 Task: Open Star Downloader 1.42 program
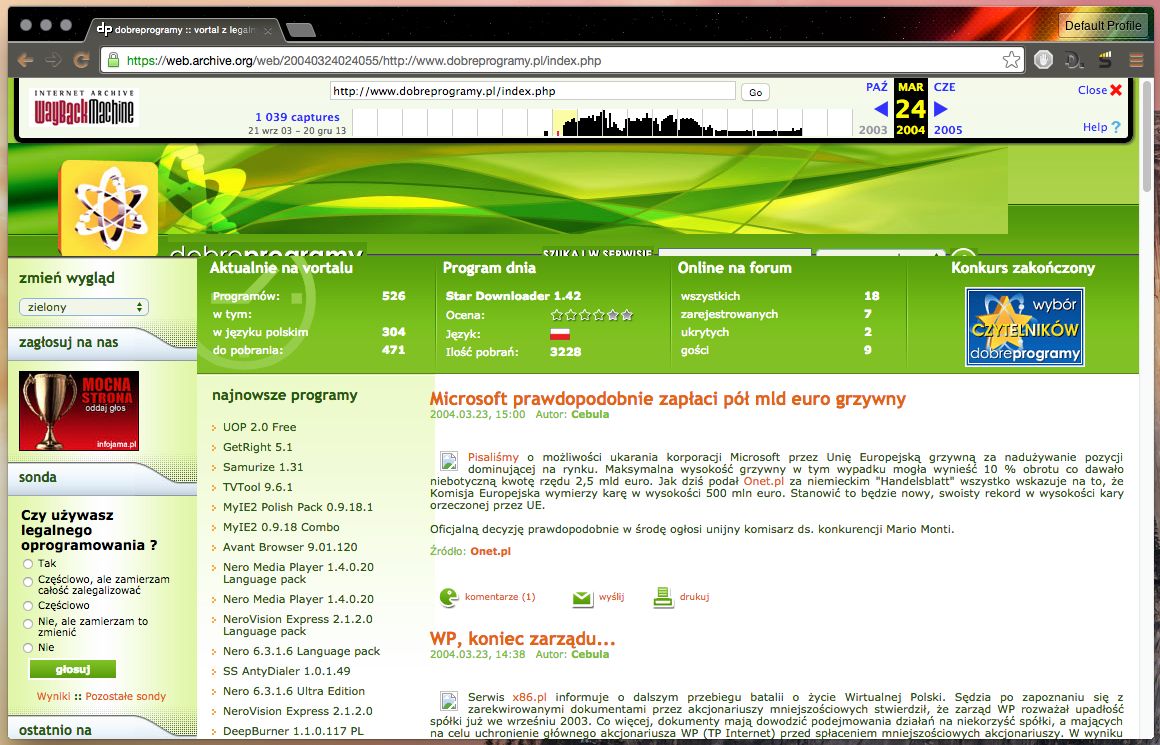[513, 296]
